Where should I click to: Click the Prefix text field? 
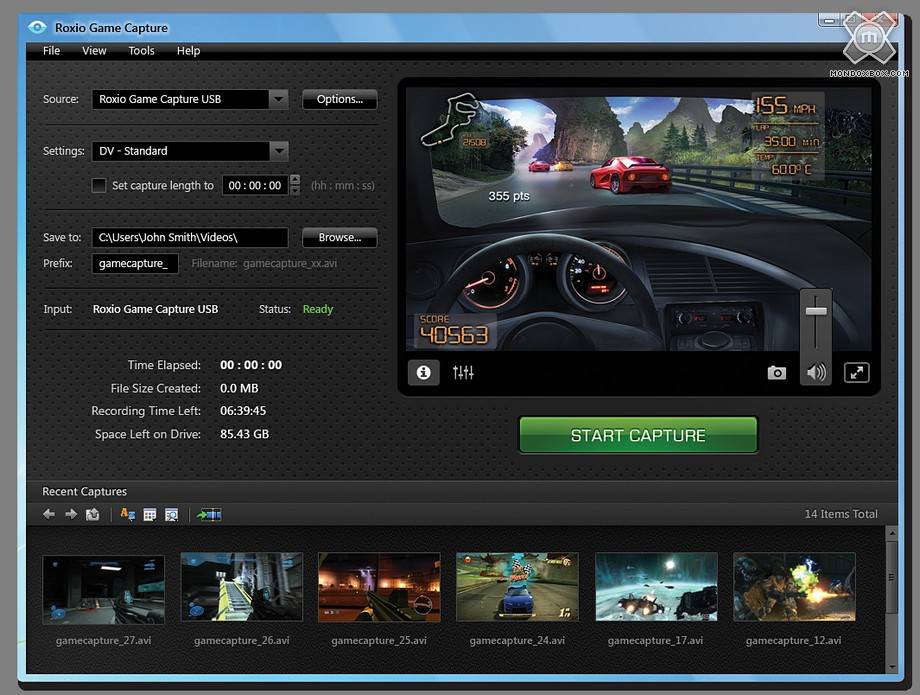click(136, 263)
